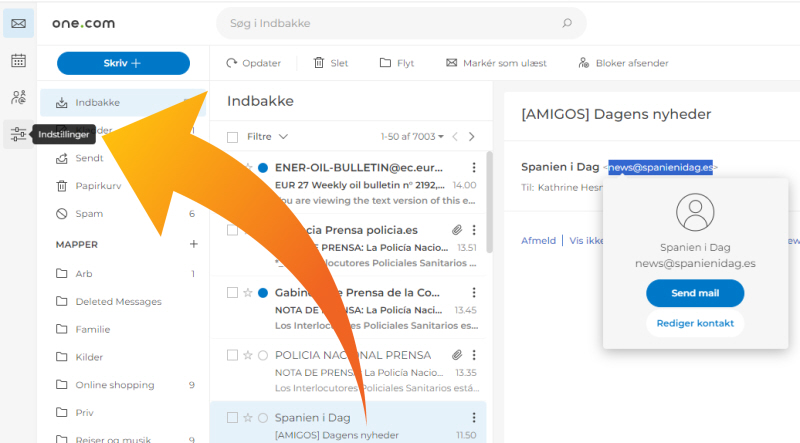
Task: Open Indstillinger settings icon
Action: pos(18,134)
